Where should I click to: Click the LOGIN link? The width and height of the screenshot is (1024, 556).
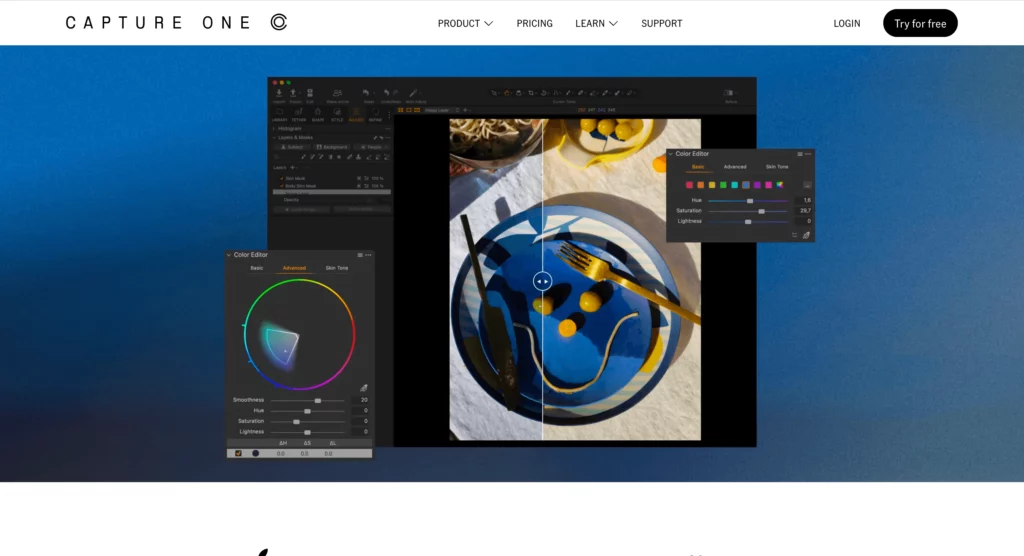[846, 24]
